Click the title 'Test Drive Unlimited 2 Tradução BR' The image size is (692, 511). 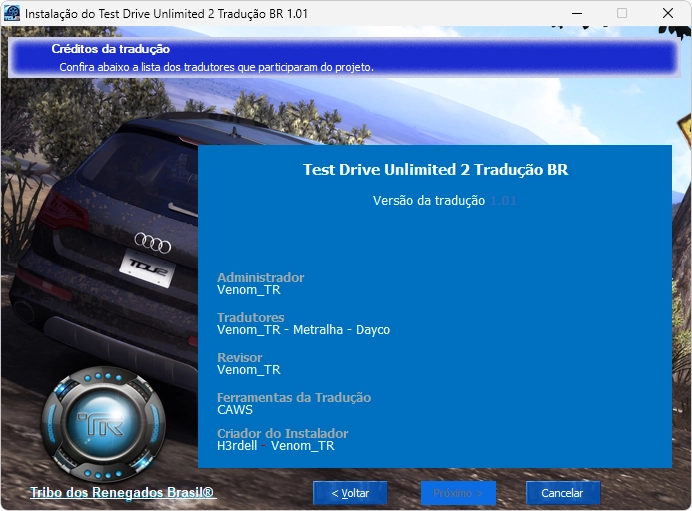[x=435, y=169]
